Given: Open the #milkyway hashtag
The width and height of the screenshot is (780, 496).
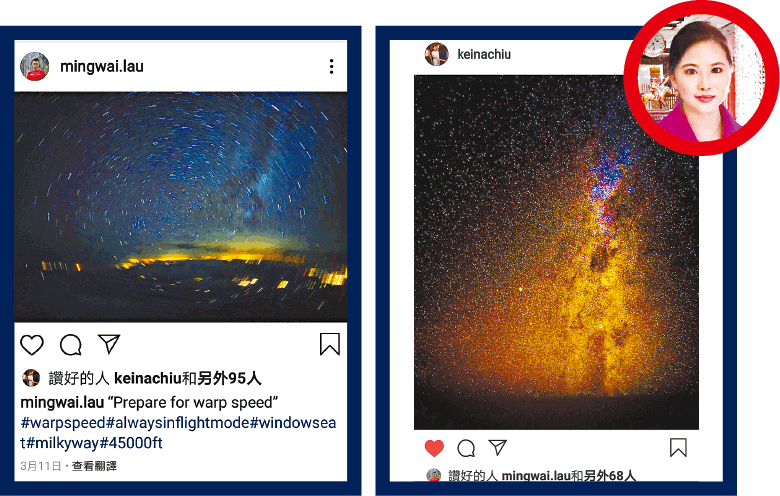Looking at the screenshot, I should pos(63,443).
